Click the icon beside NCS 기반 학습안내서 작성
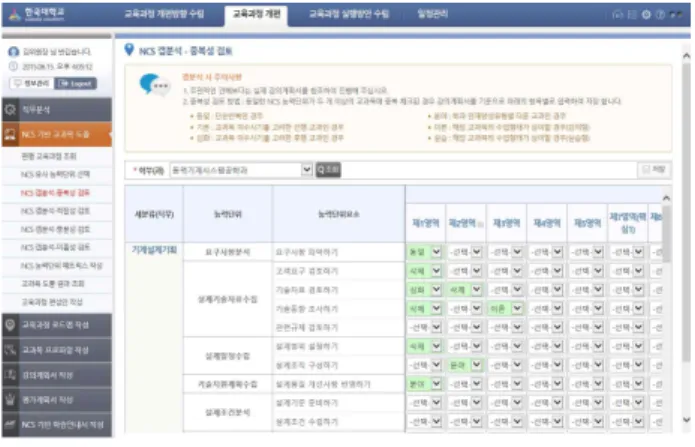Viewport: 695px width, 447px height. point(11,424)
